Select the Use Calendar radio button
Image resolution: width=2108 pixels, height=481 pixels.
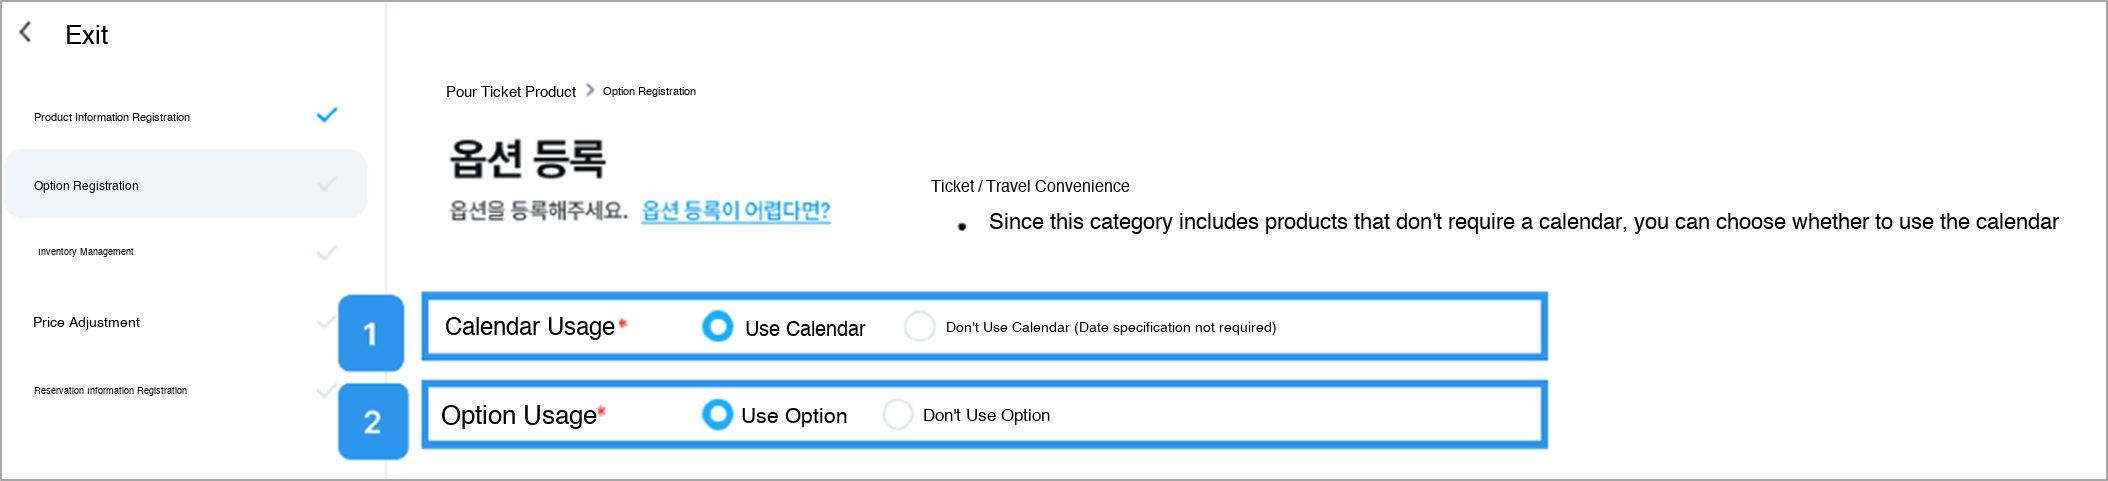click(x=718, y=326)
